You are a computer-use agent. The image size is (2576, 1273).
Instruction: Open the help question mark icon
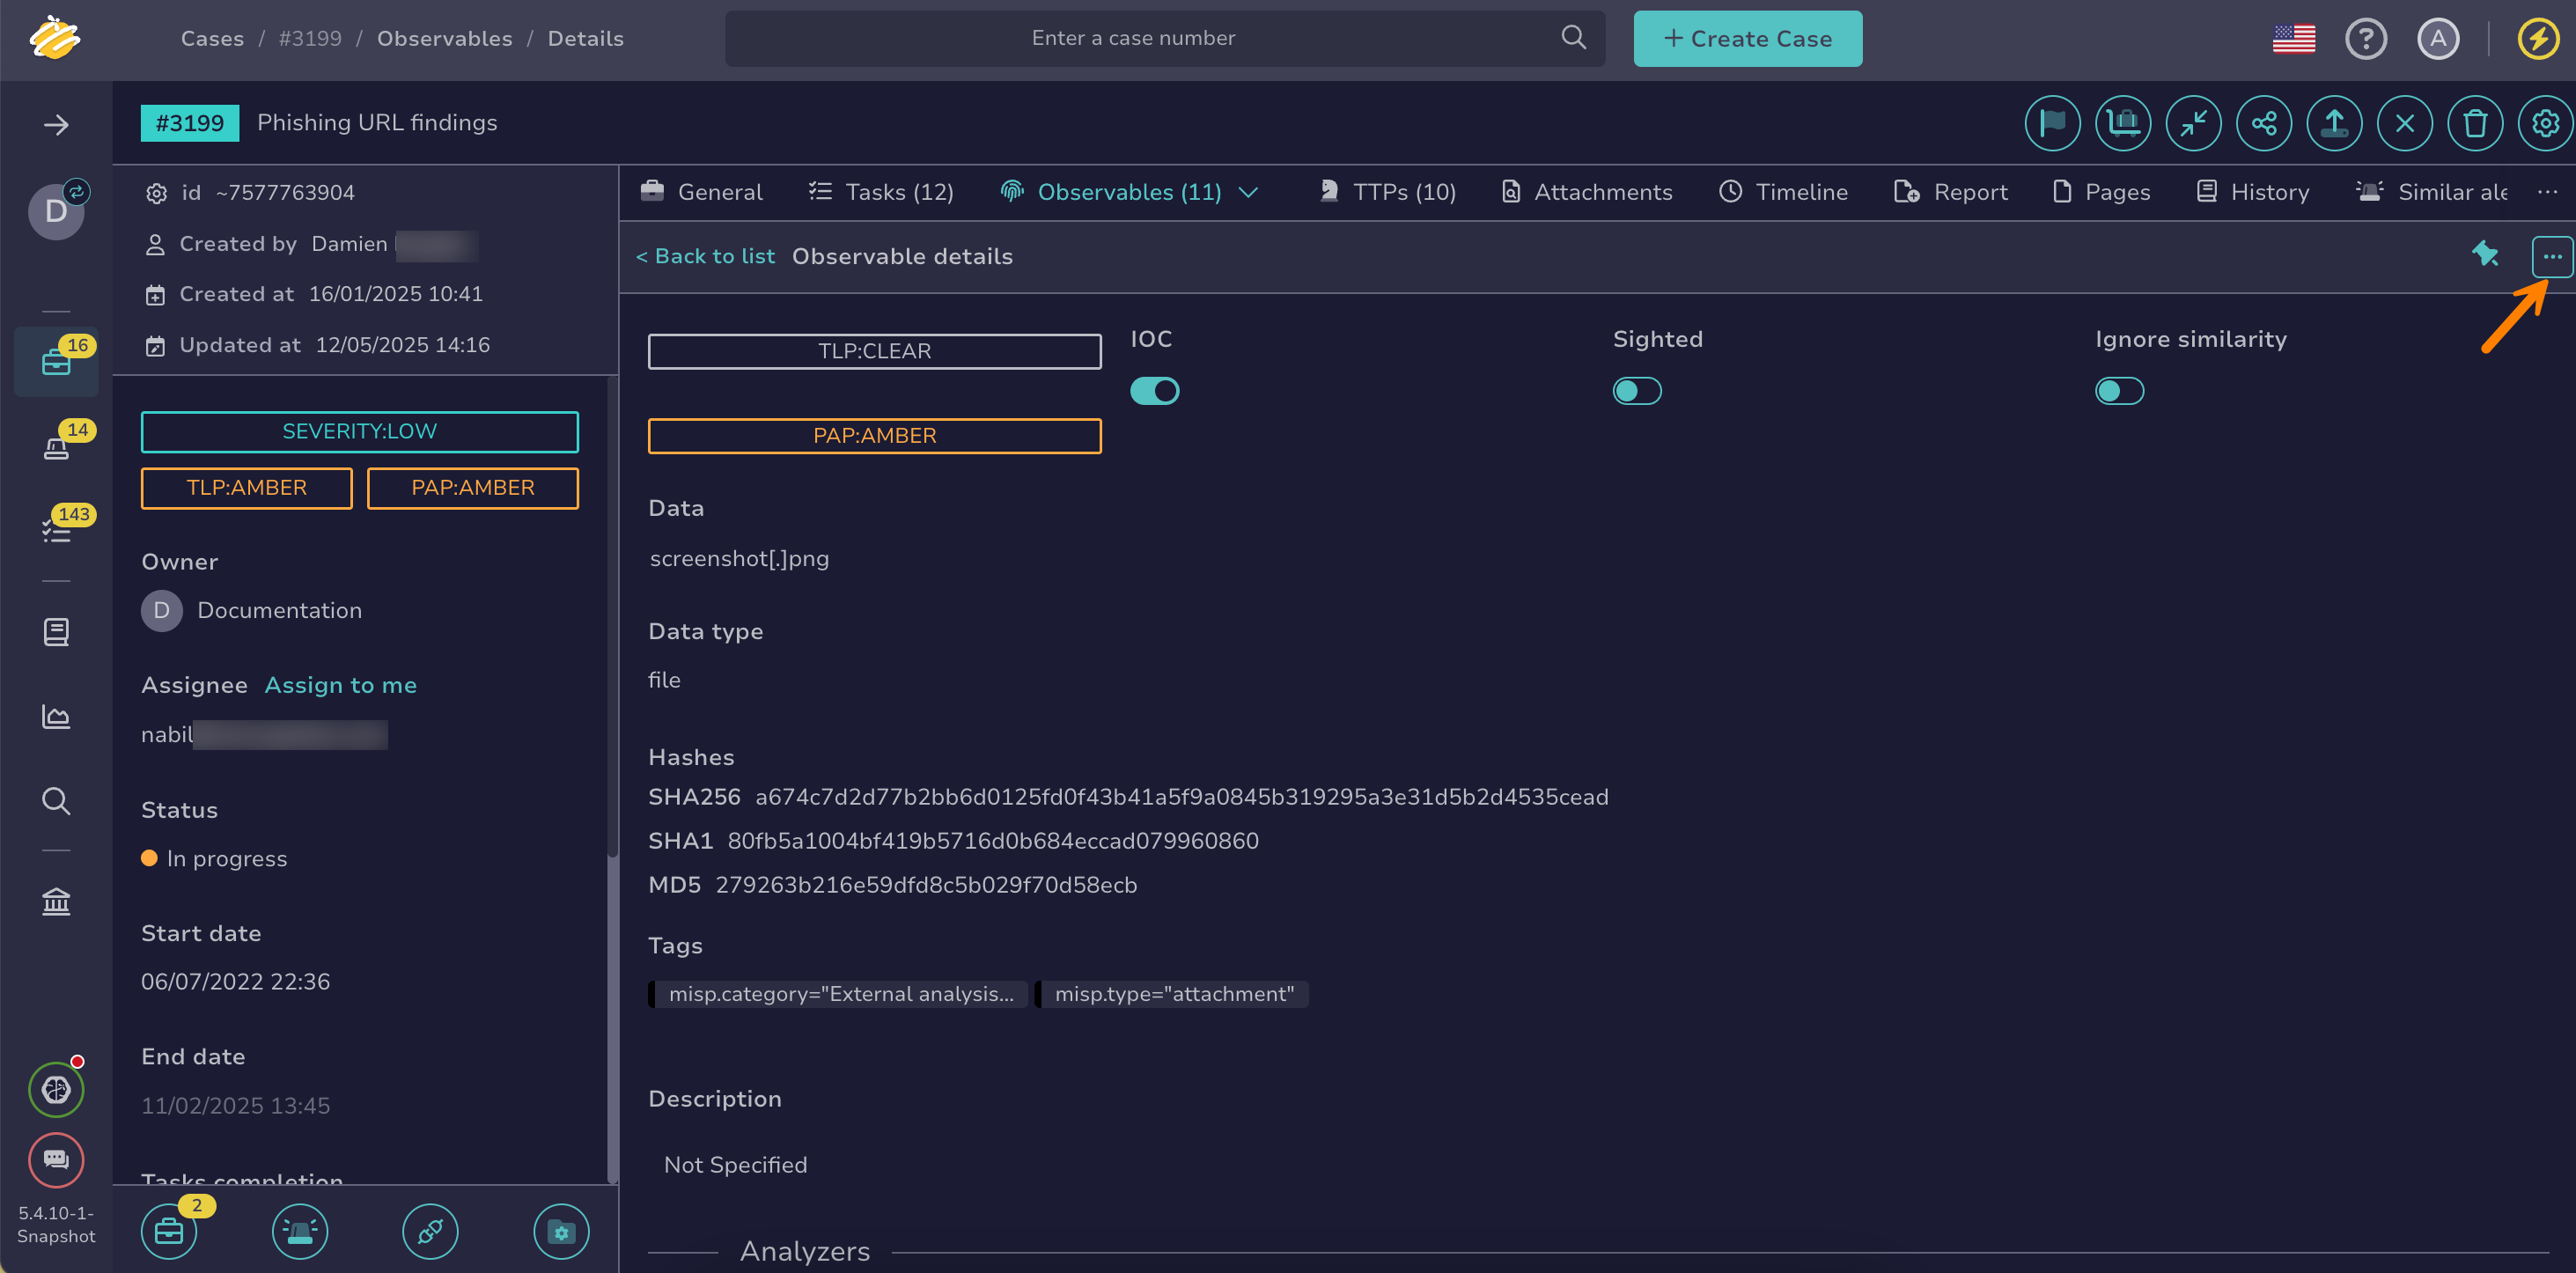coord(2365,39)
